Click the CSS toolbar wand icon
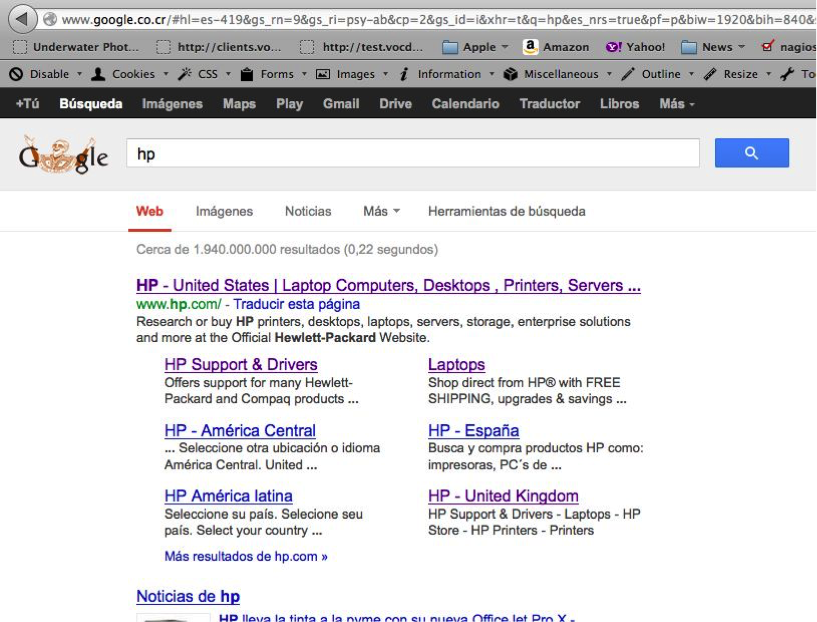 coord(184,74)
